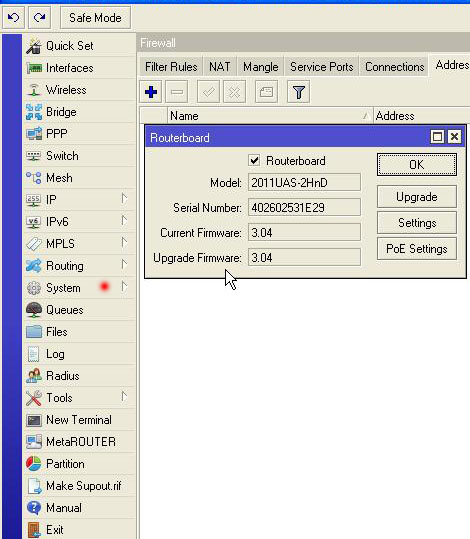The image size is (470, 539).
Task: Open the Partition menu icon
Action: [34, 464]
